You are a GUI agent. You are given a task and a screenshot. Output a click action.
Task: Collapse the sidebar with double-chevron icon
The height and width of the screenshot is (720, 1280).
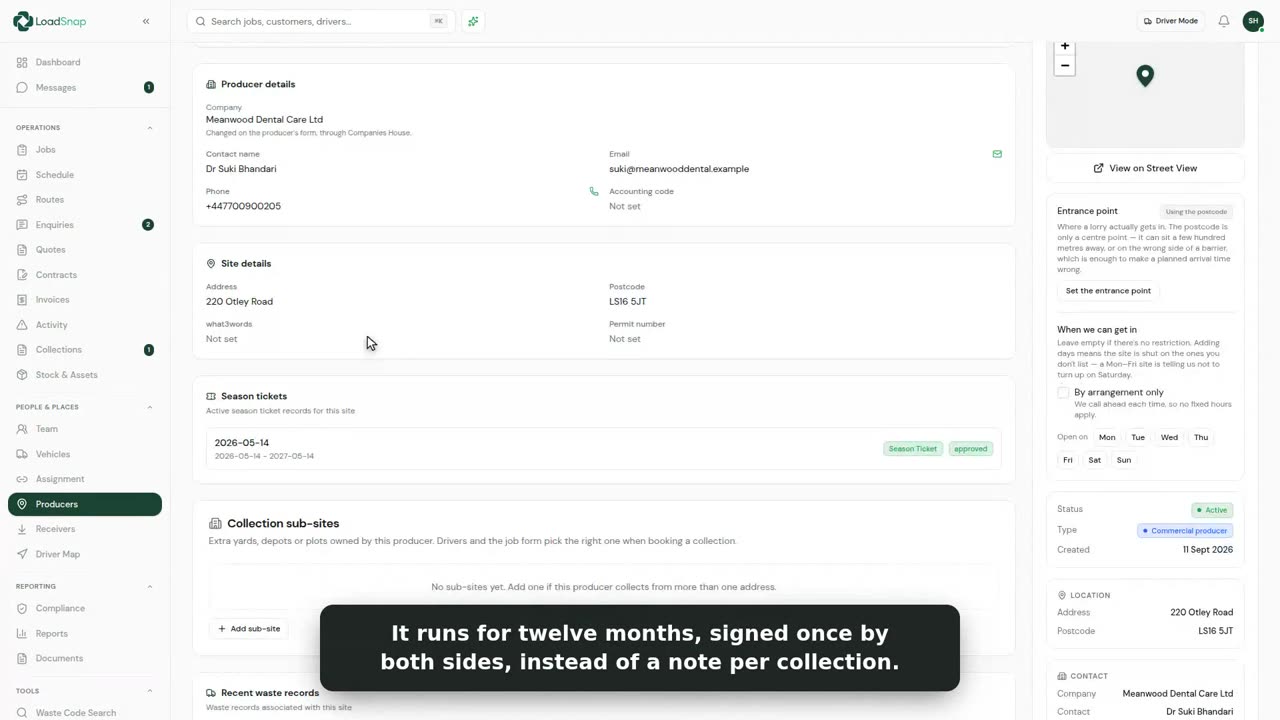146,21
